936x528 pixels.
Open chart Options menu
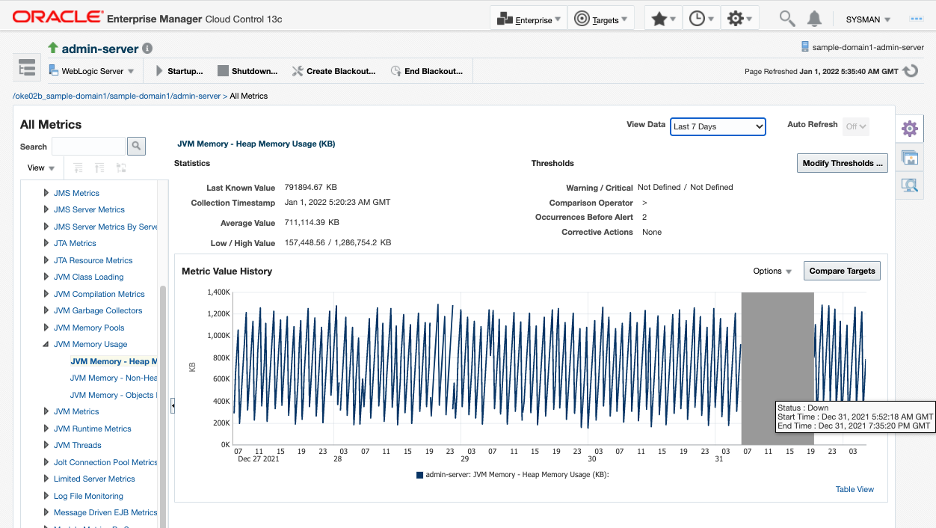click(x=772, y=271)
